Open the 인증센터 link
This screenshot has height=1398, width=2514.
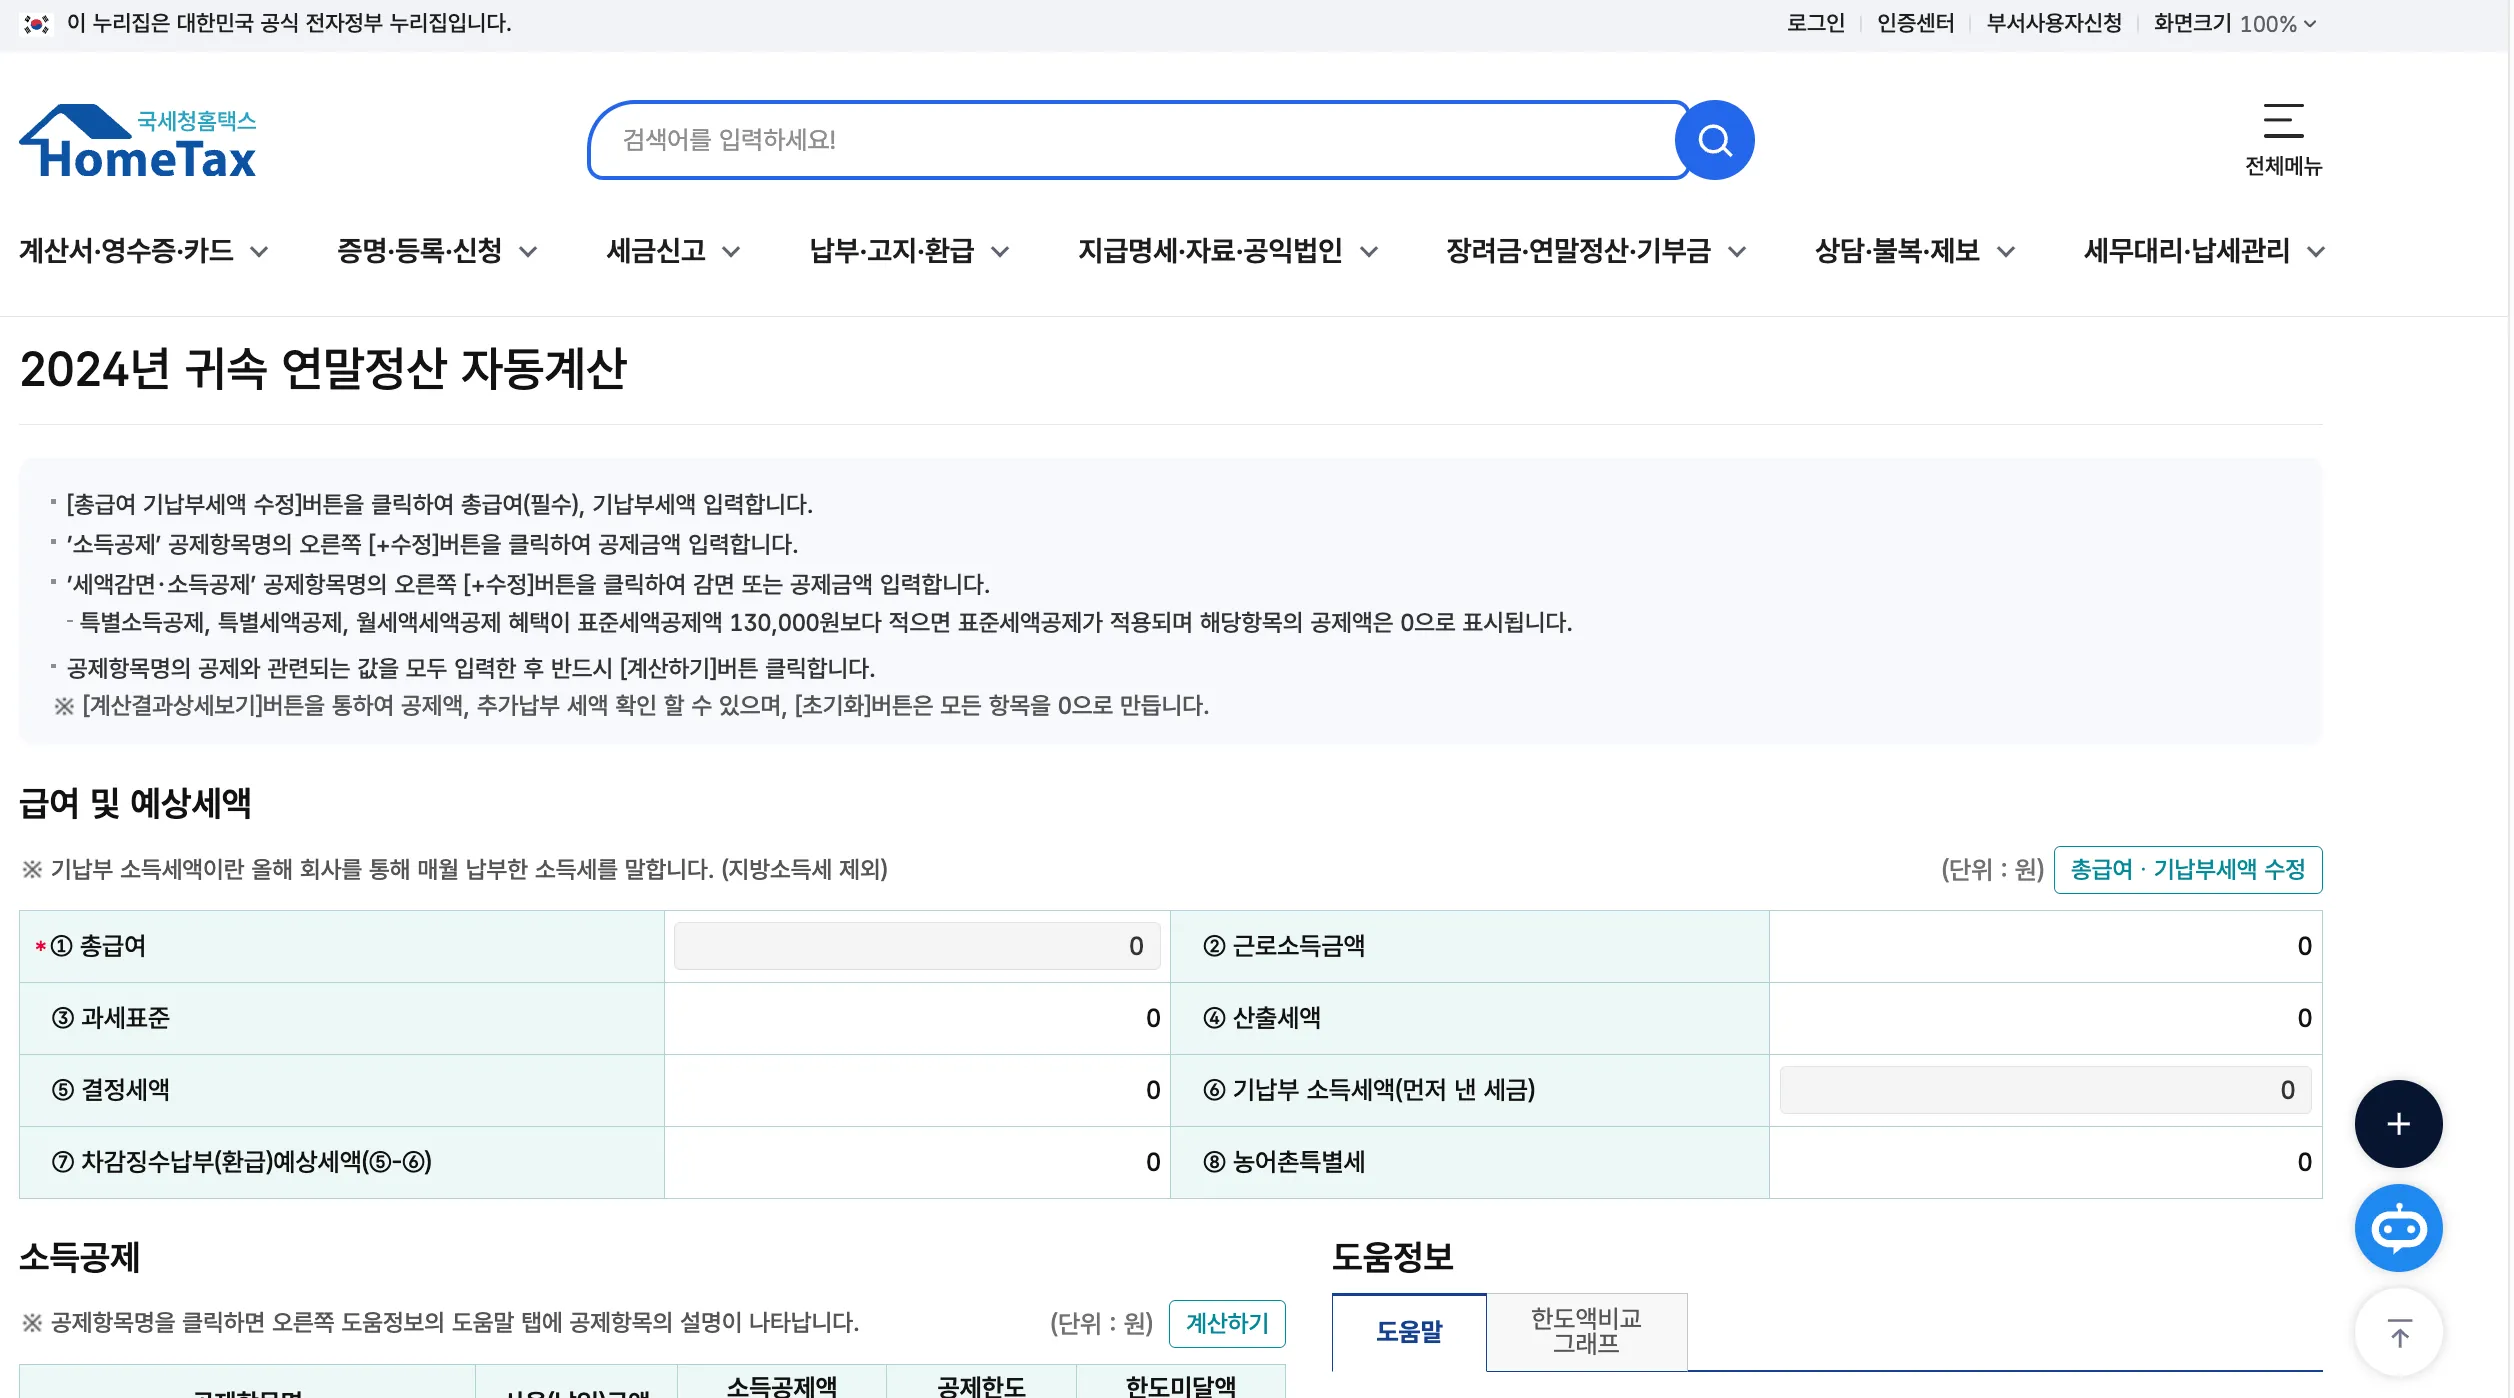[x=1915, y=24]
